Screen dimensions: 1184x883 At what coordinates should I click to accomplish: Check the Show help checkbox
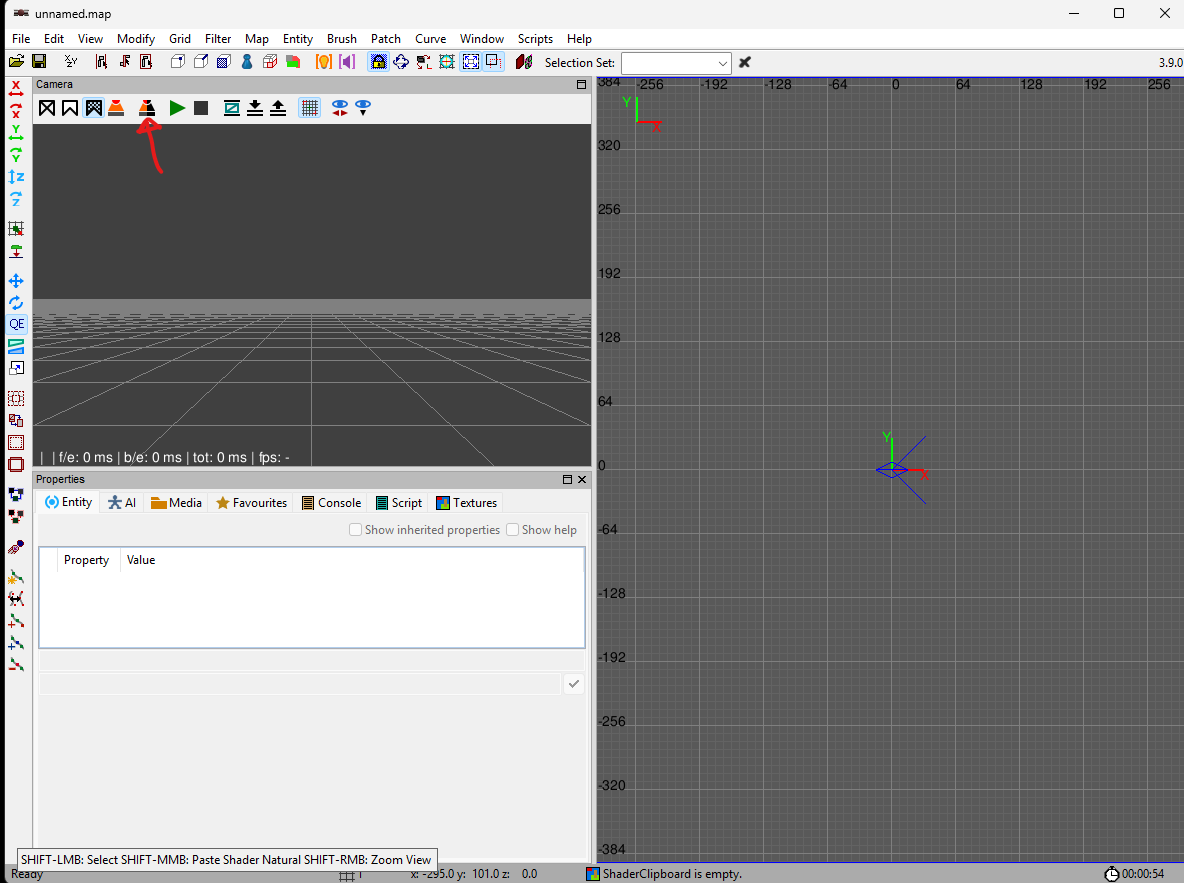(512, 529)
